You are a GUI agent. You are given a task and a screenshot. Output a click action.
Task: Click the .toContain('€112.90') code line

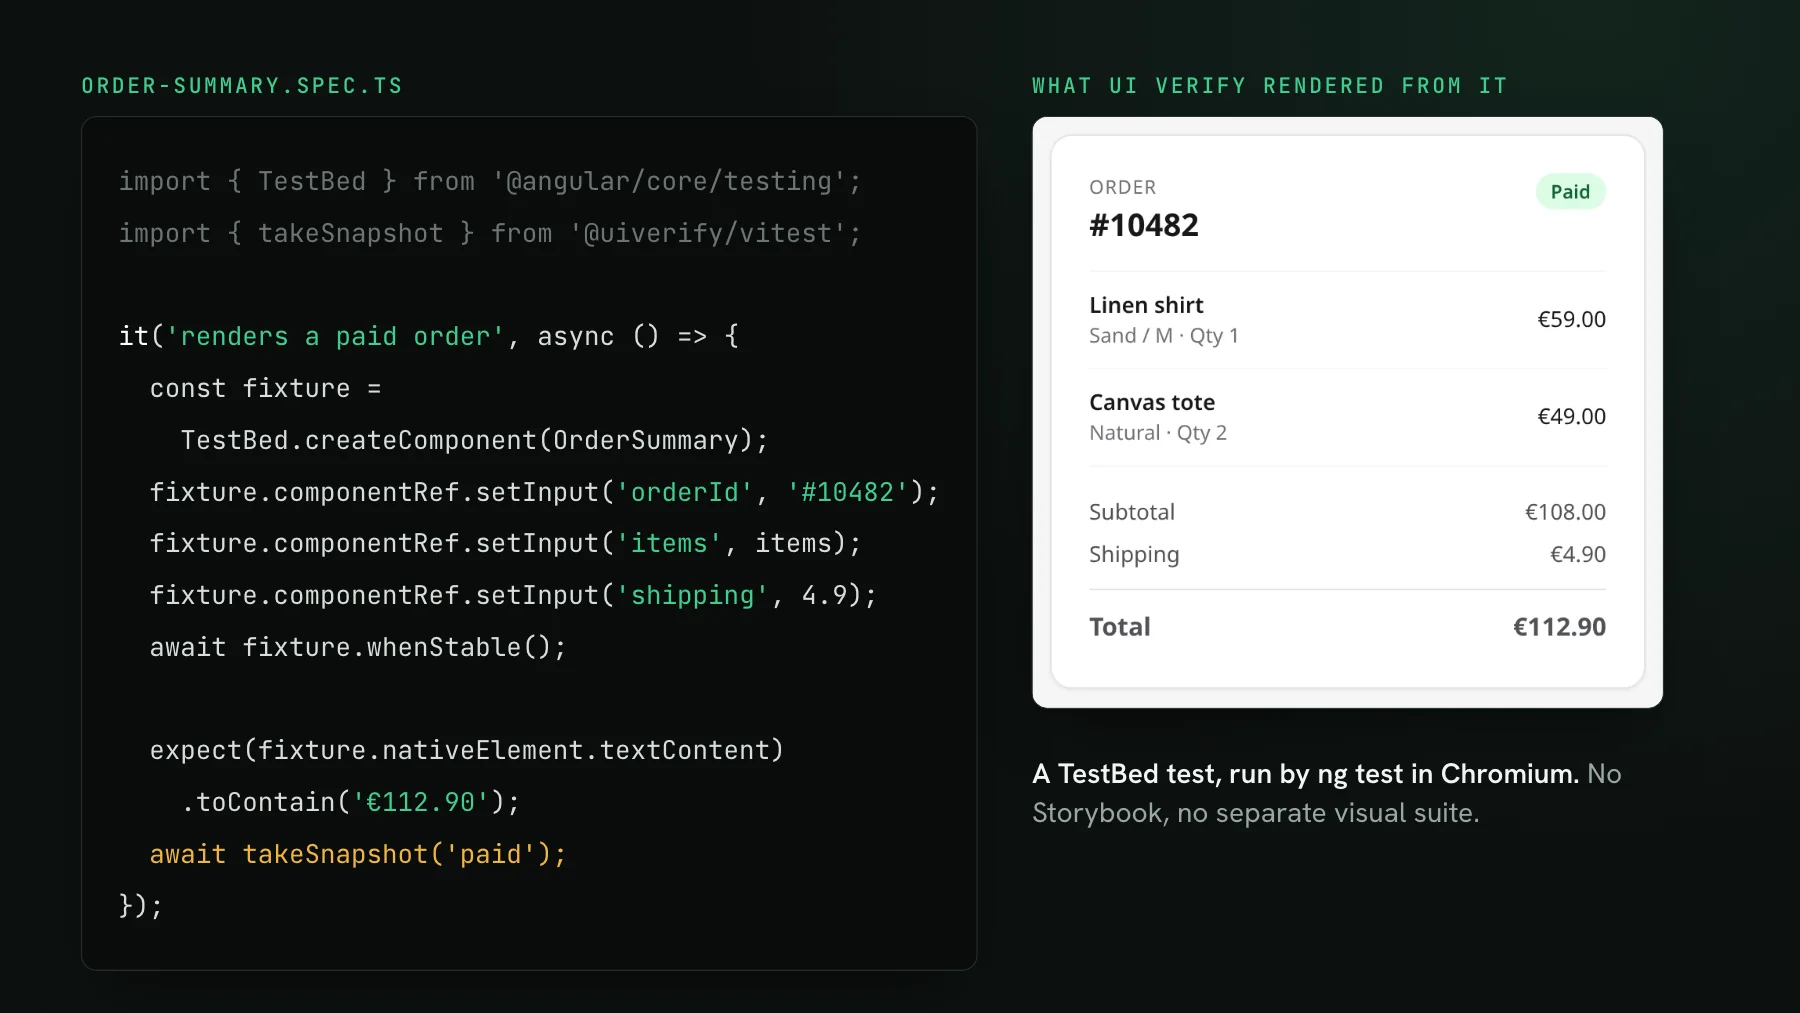pos(351,802)
